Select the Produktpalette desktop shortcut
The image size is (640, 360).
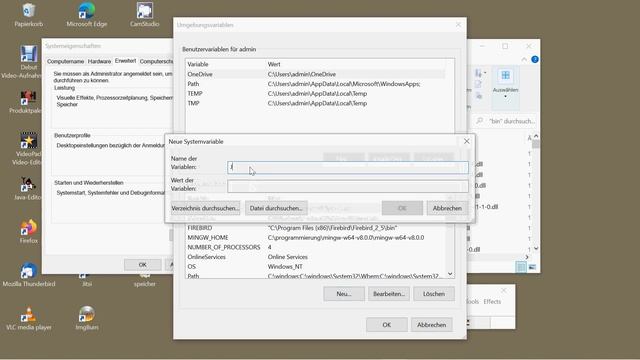click(27, 102)
